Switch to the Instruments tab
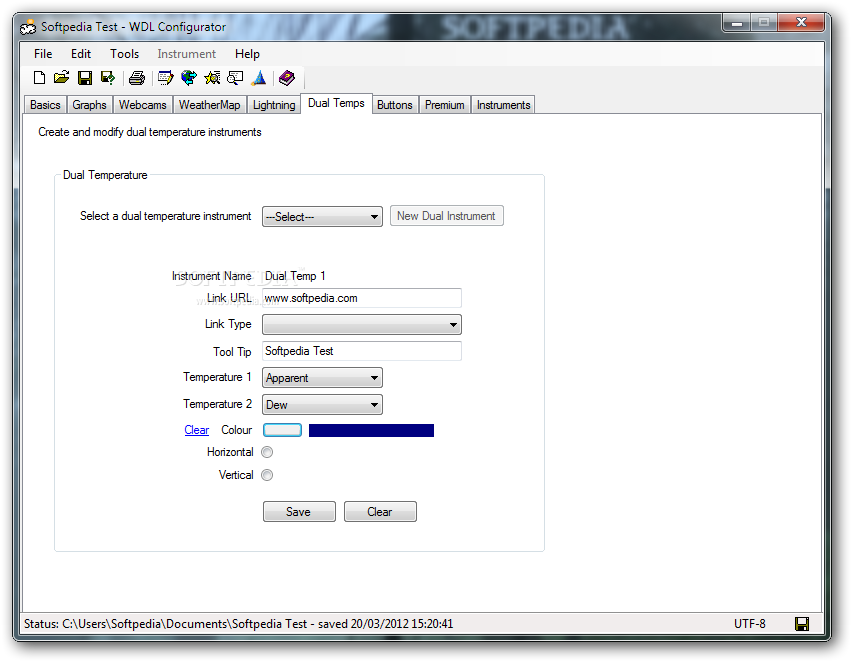Screen dimensions: 852x662 [x=503, y=105]
